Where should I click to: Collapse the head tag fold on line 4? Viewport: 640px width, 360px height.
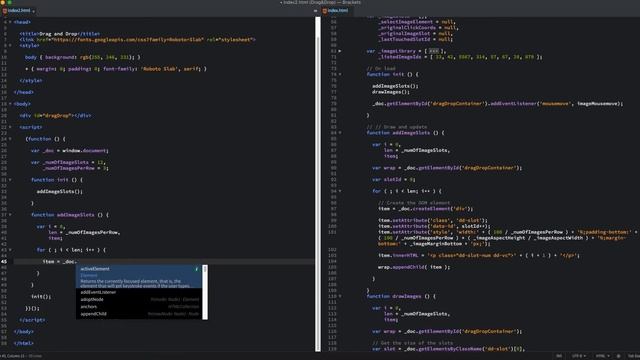[x=10, y=22]
